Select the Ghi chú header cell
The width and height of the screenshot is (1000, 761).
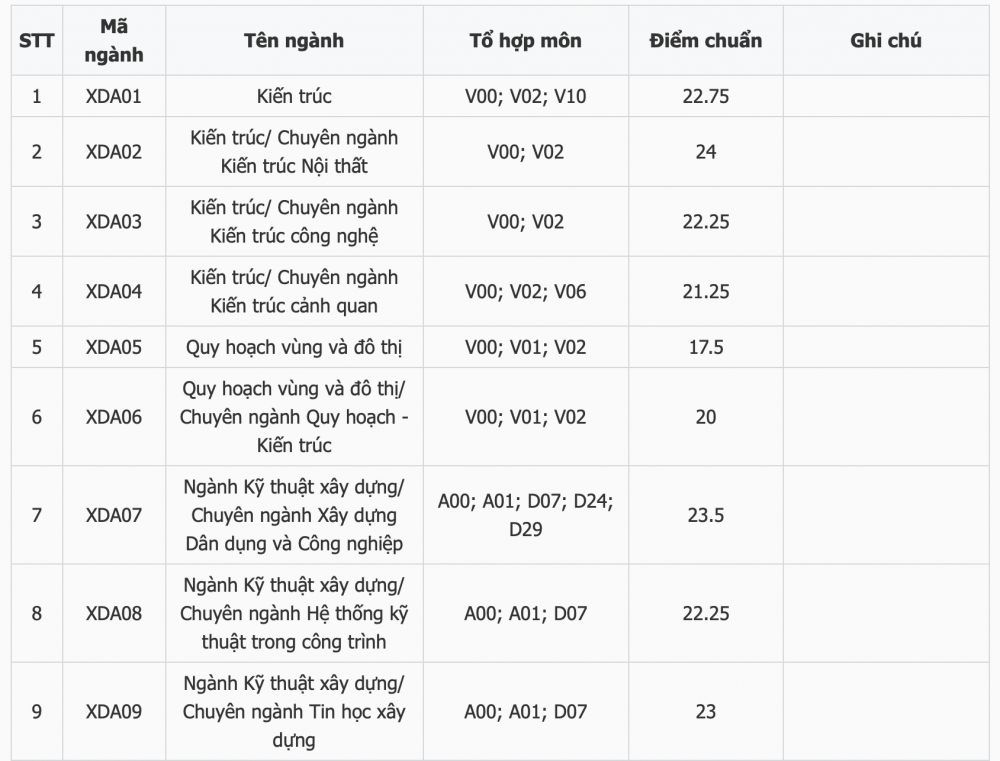click(x=886, y=41)
